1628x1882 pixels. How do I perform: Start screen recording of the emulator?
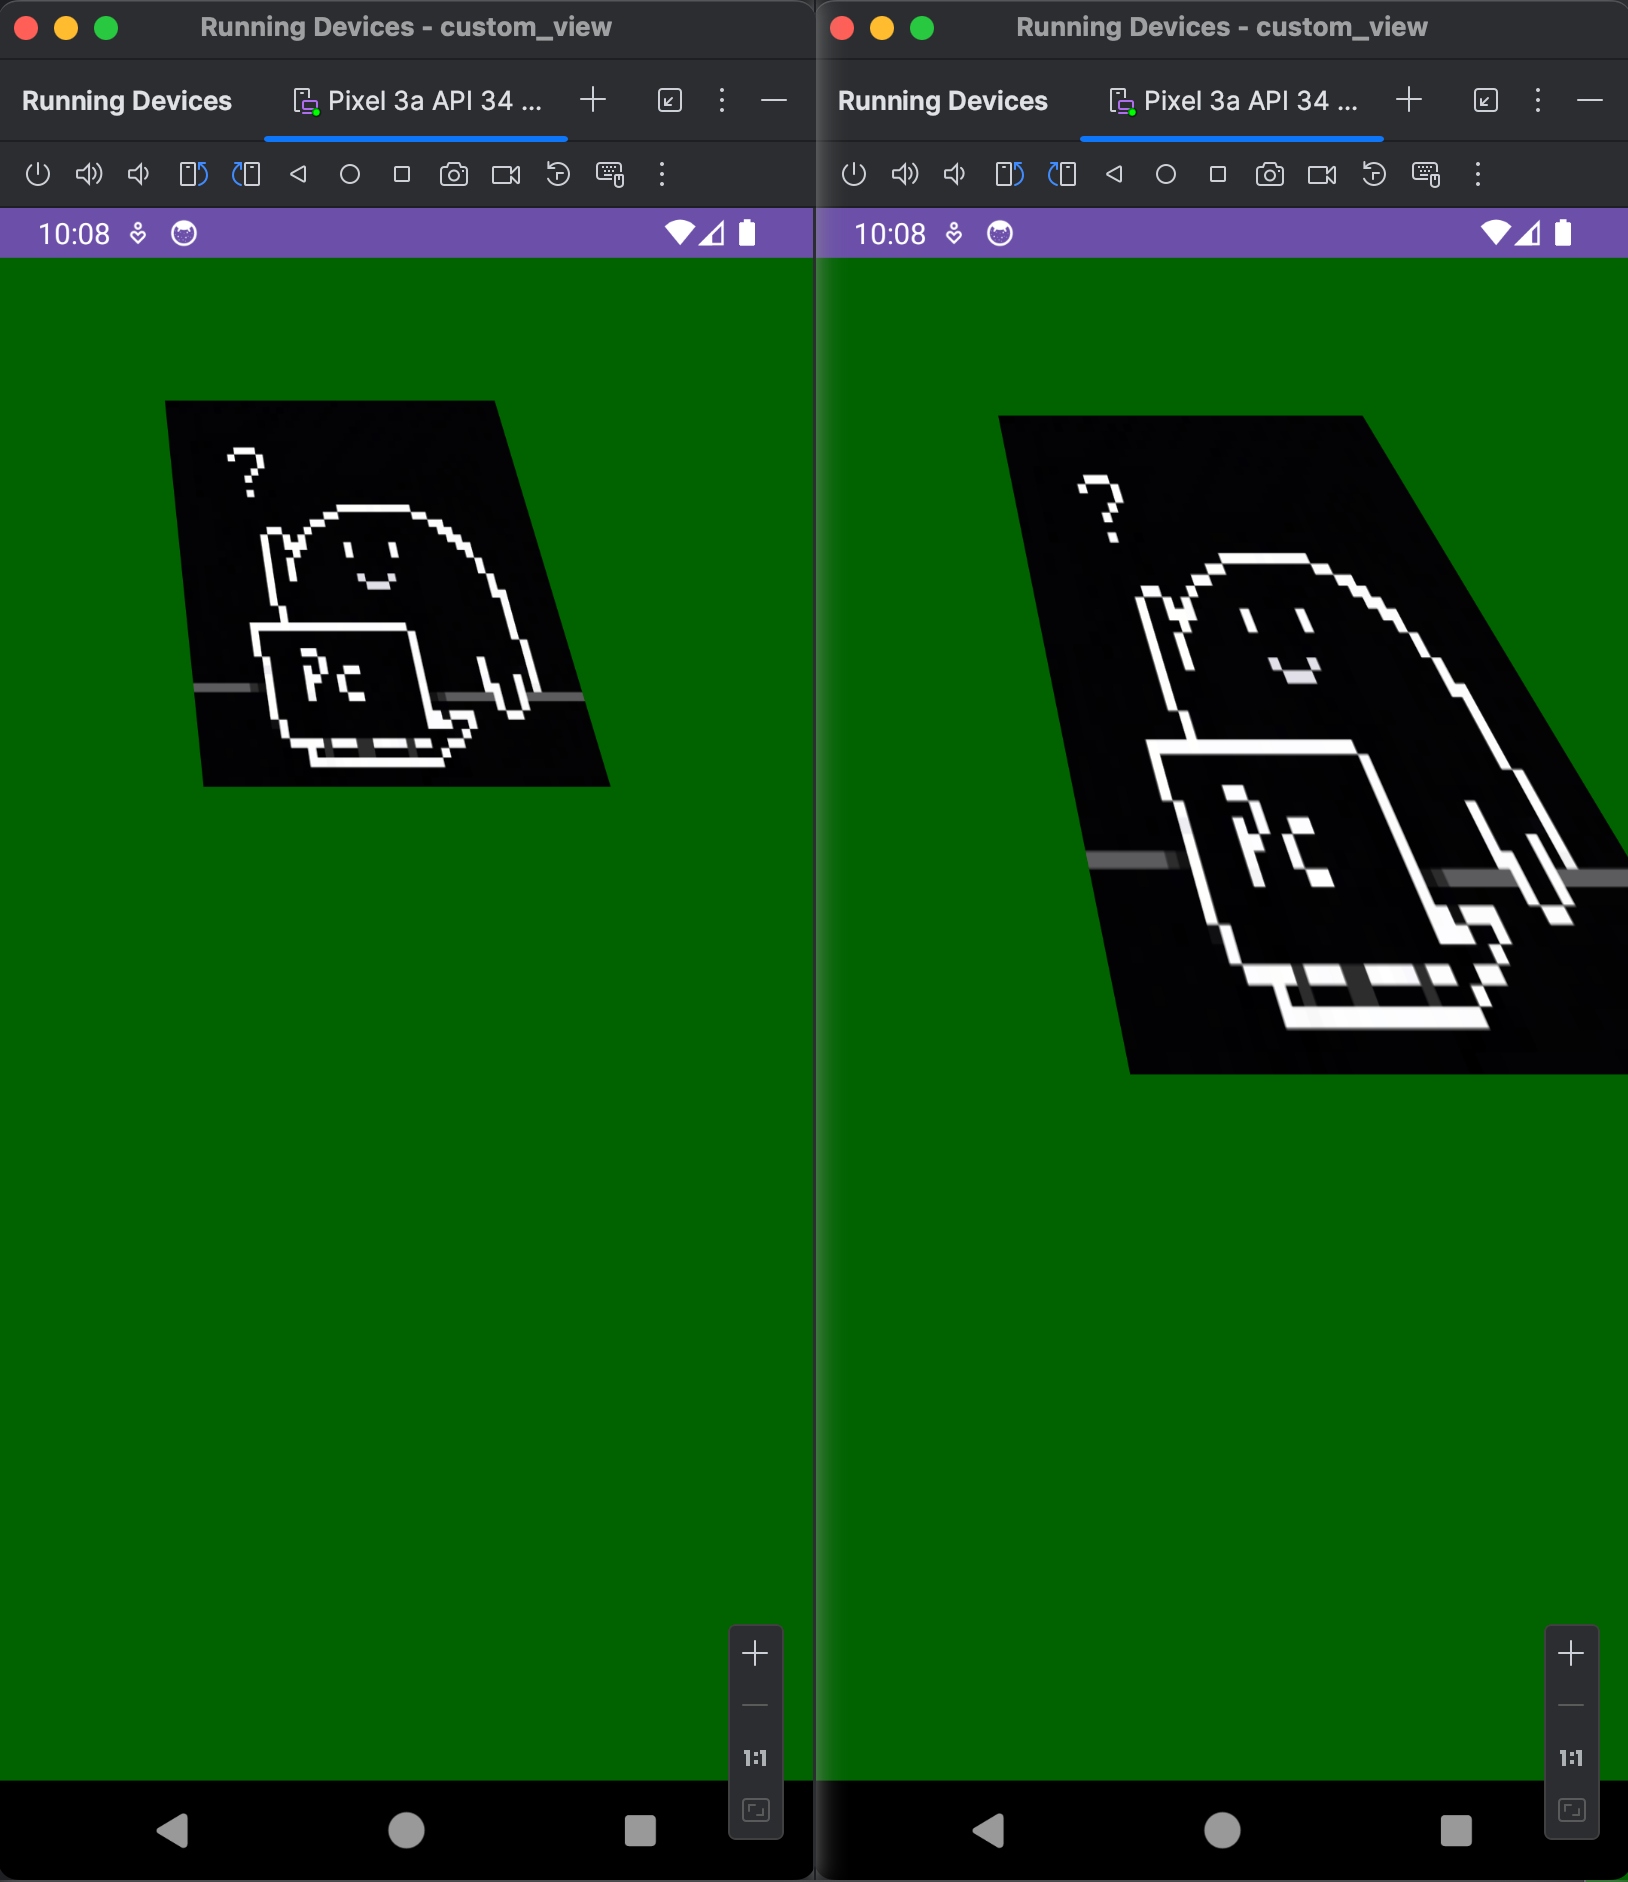(x=505, y=174)
